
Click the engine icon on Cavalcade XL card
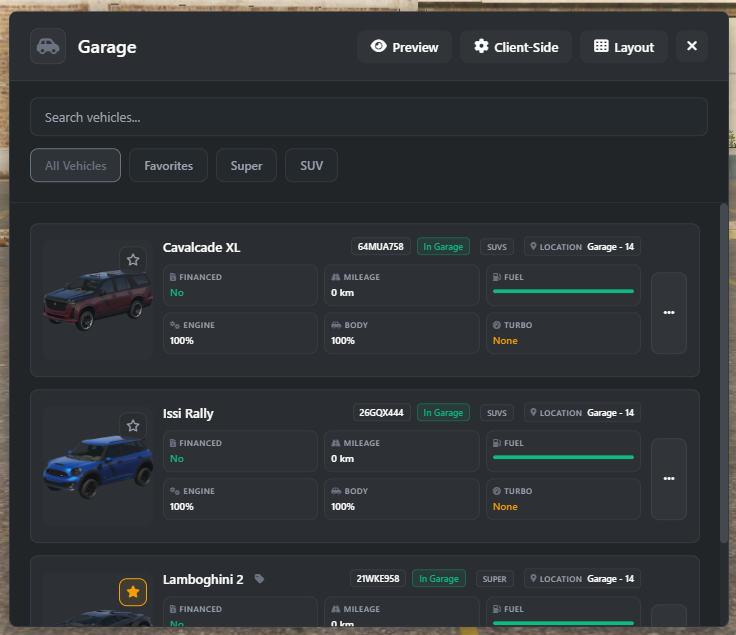(x=174, y=325)
